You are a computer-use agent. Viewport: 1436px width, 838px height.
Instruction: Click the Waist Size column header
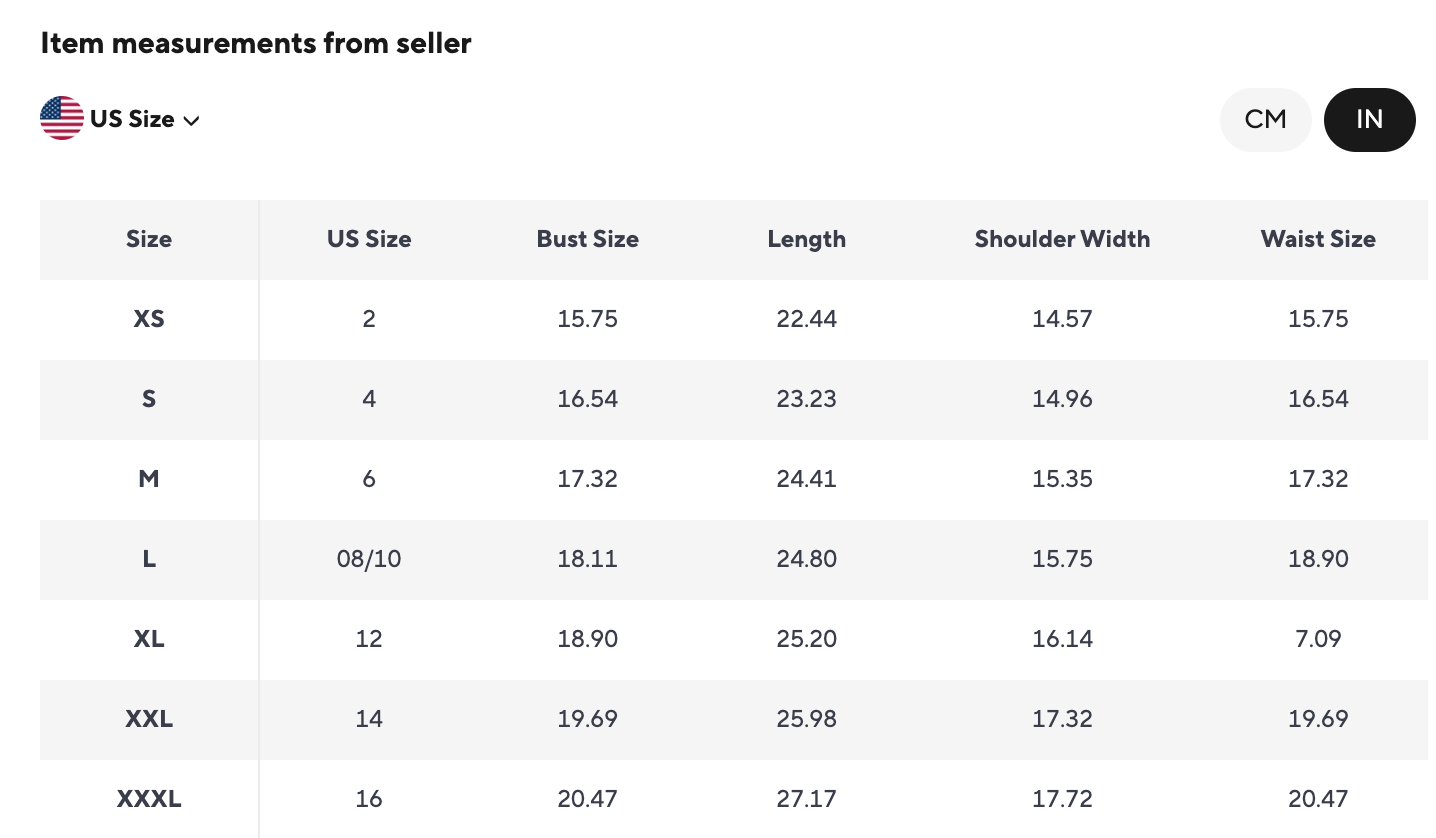pyautogui.click(x=1318, y=239)
